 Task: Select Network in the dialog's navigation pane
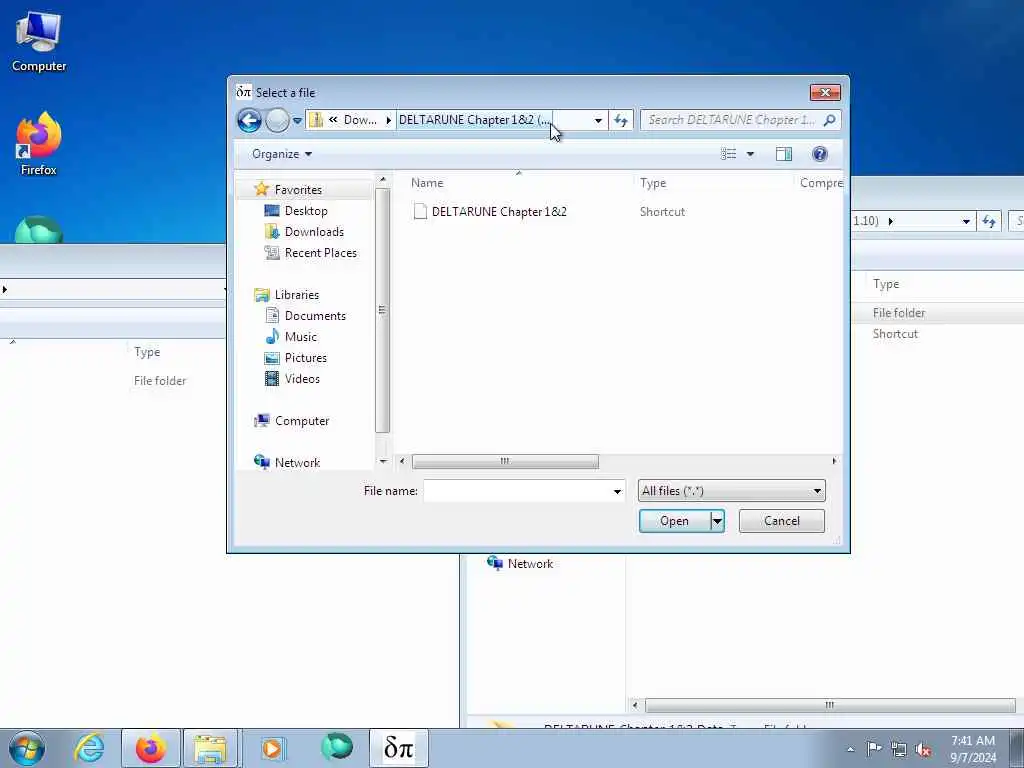coord(297,462)
